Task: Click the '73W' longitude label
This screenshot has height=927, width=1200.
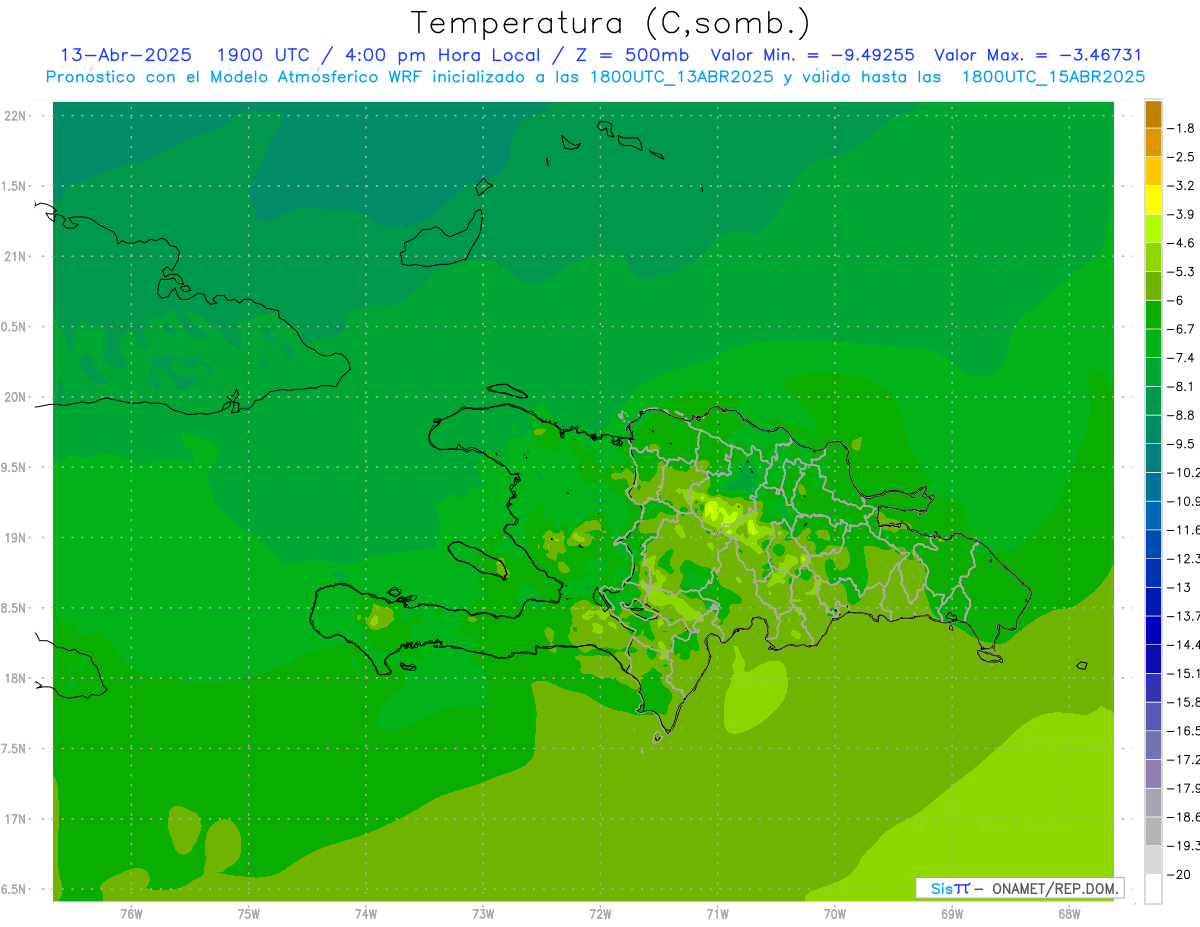Action: 483,914
